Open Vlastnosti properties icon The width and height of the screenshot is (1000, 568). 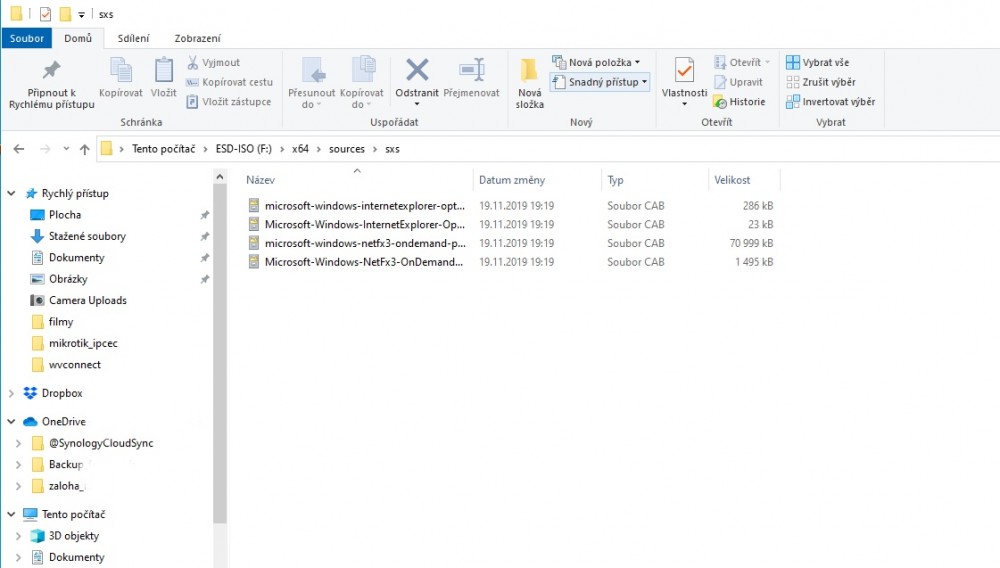tap(684, 72)
